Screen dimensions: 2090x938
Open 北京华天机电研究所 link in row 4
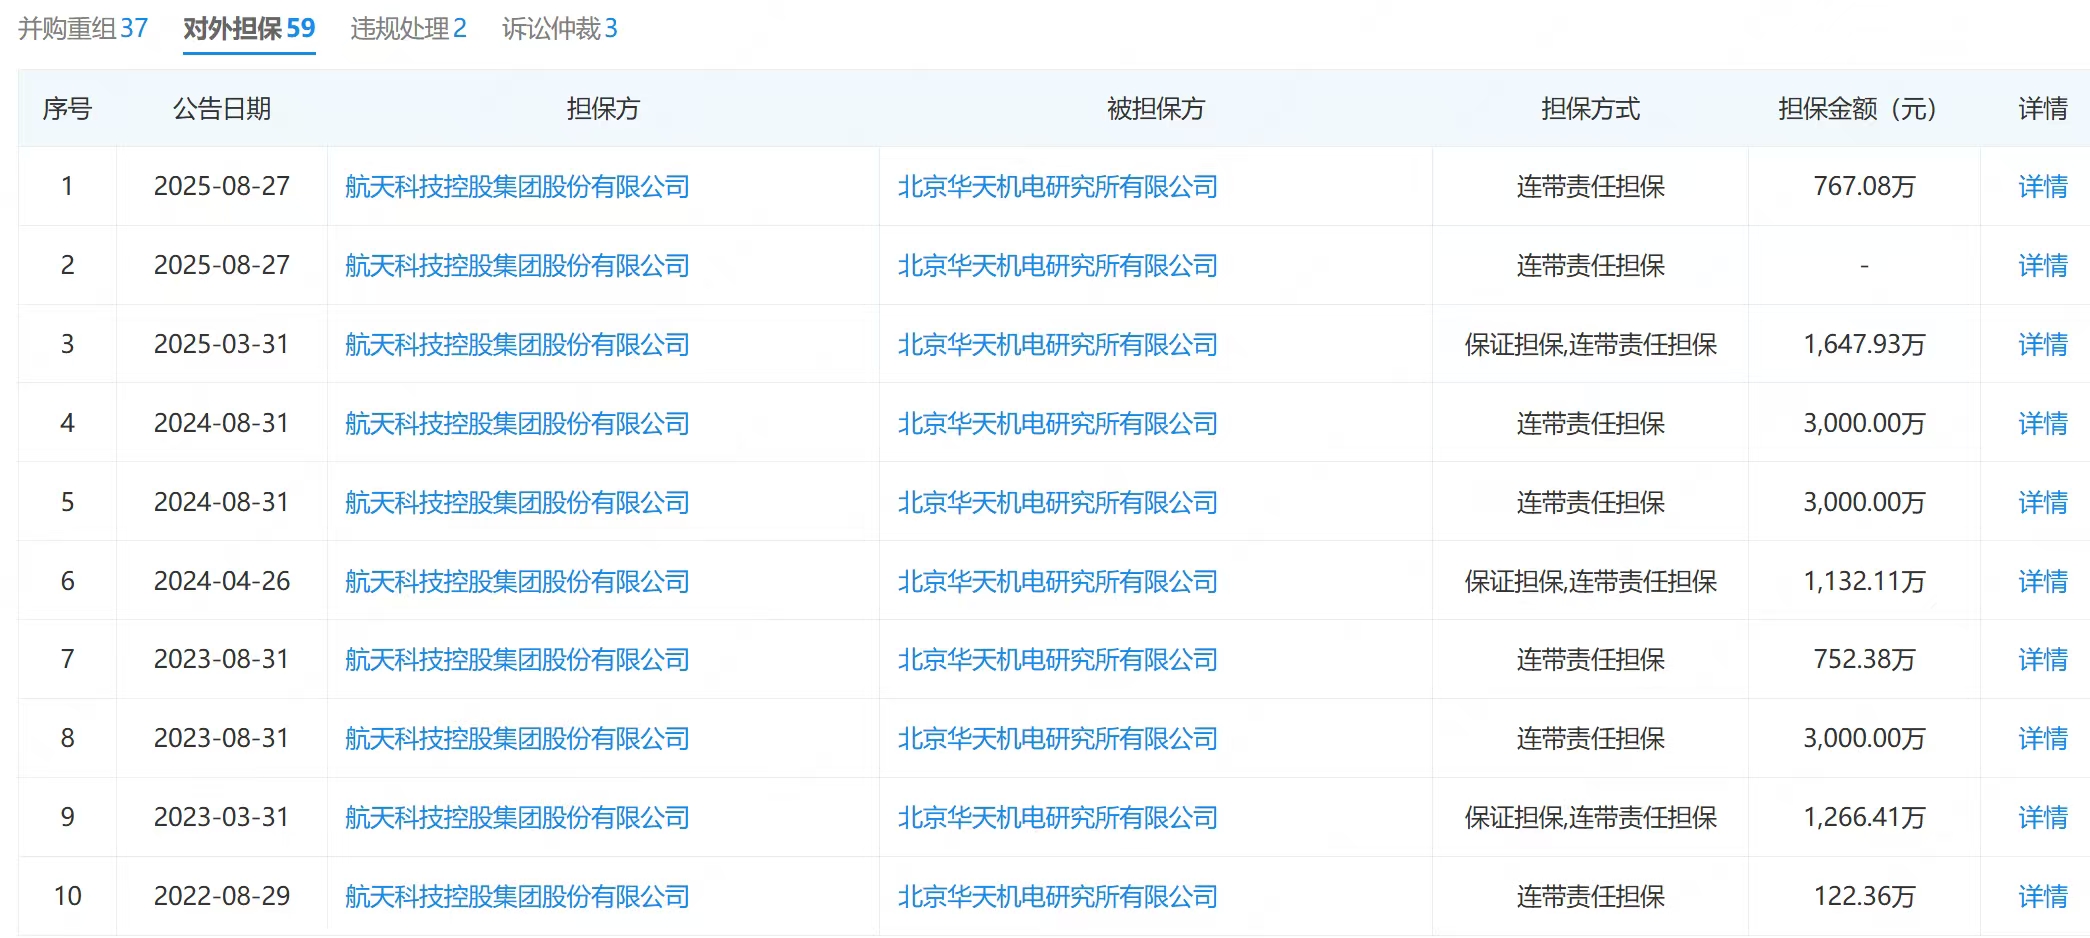pos(1057,424)
